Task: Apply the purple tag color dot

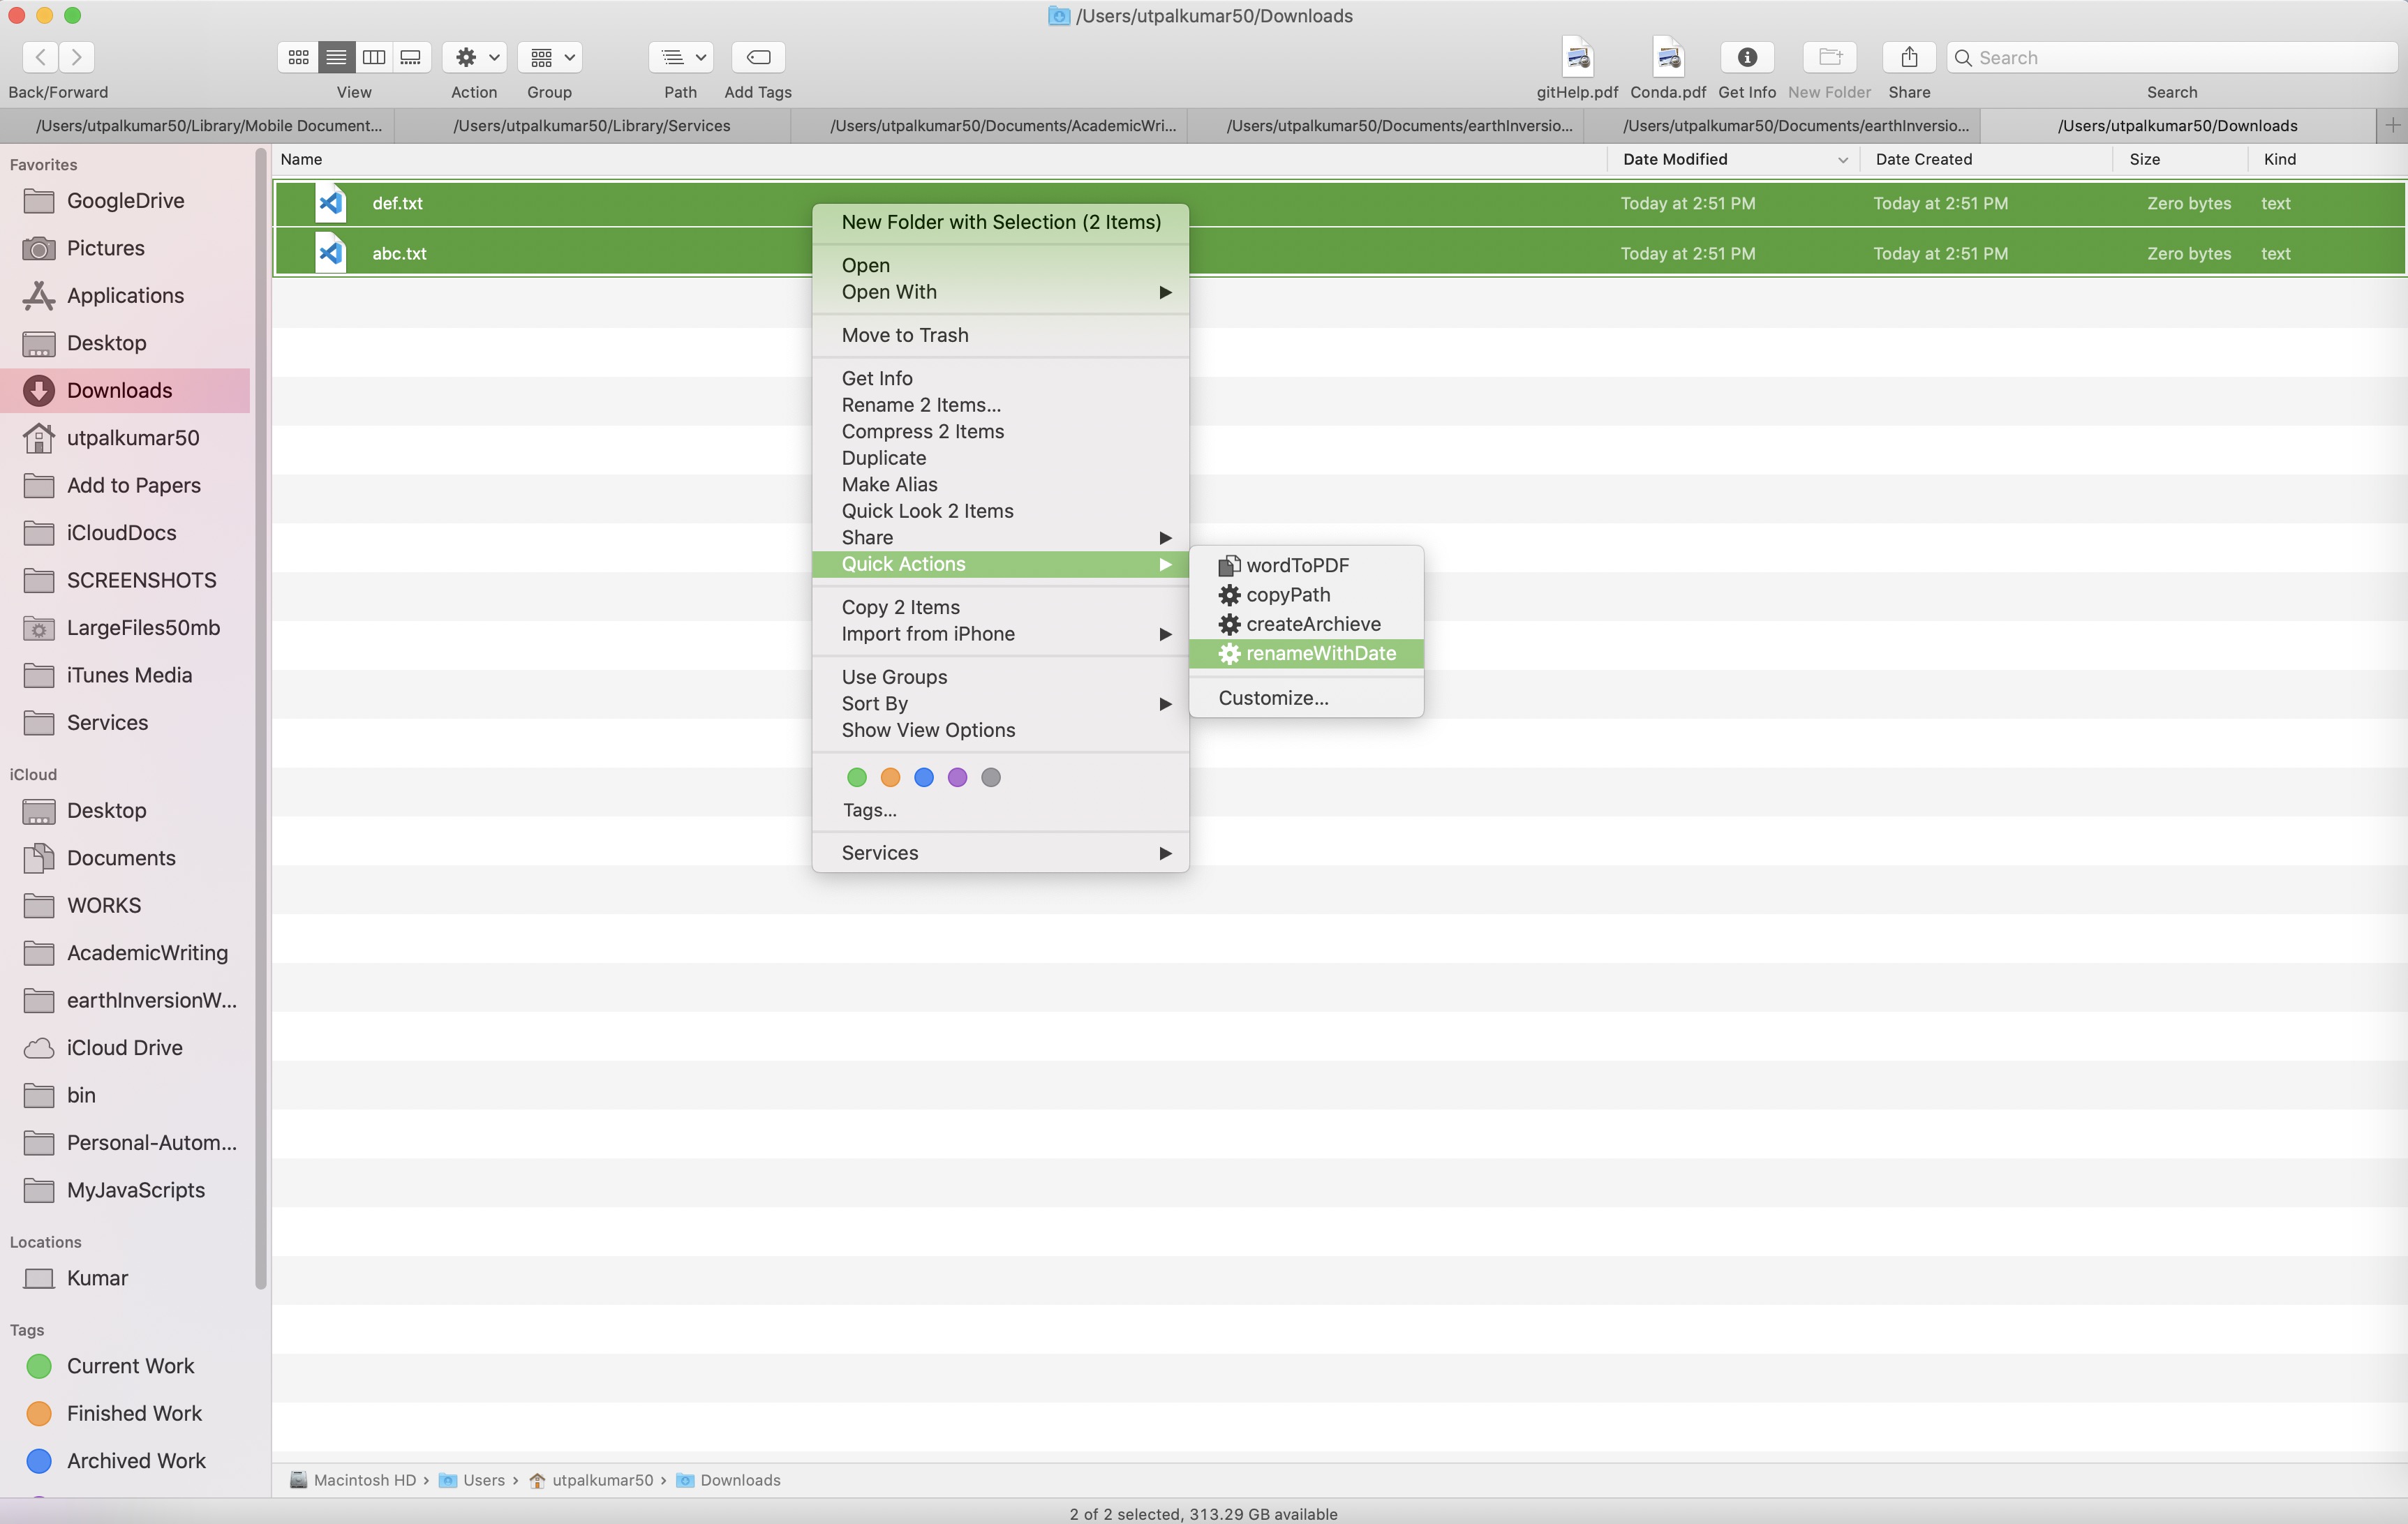Action: [x=957, y=778]
